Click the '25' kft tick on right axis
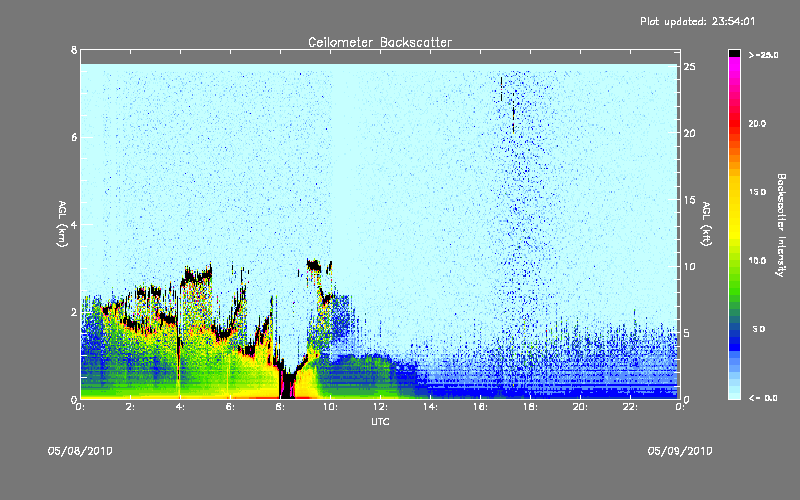800x500 pixels. 689,67
